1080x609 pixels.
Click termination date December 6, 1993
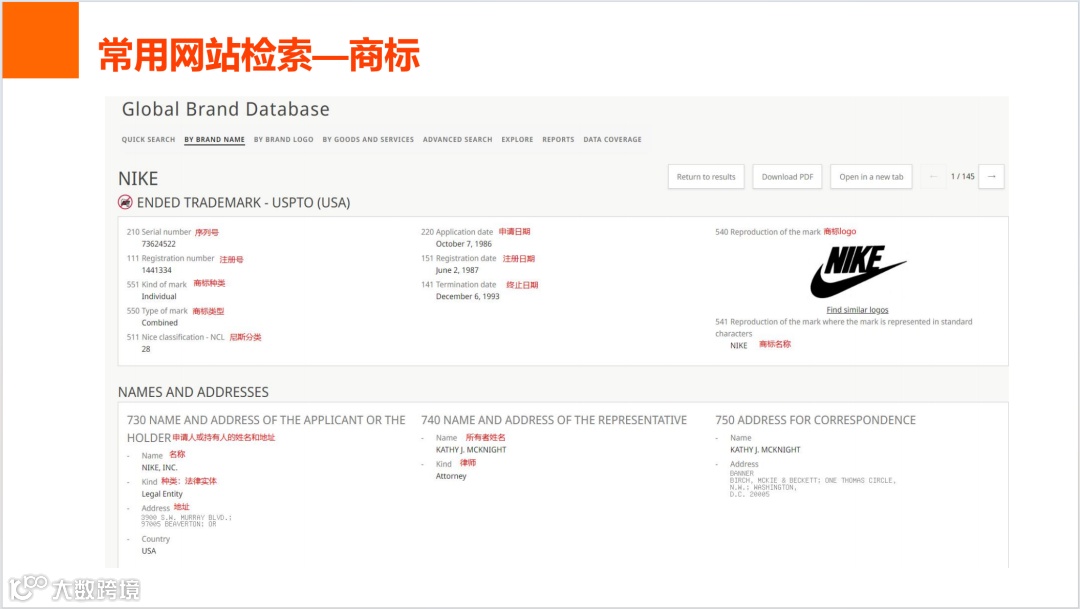[x=468, y=296]
